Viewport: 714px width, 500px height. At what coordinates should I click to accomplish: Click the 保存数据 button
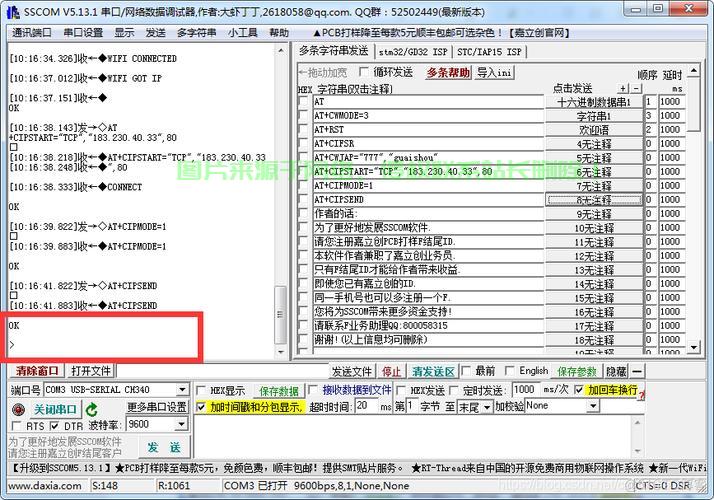pos(279,391)
